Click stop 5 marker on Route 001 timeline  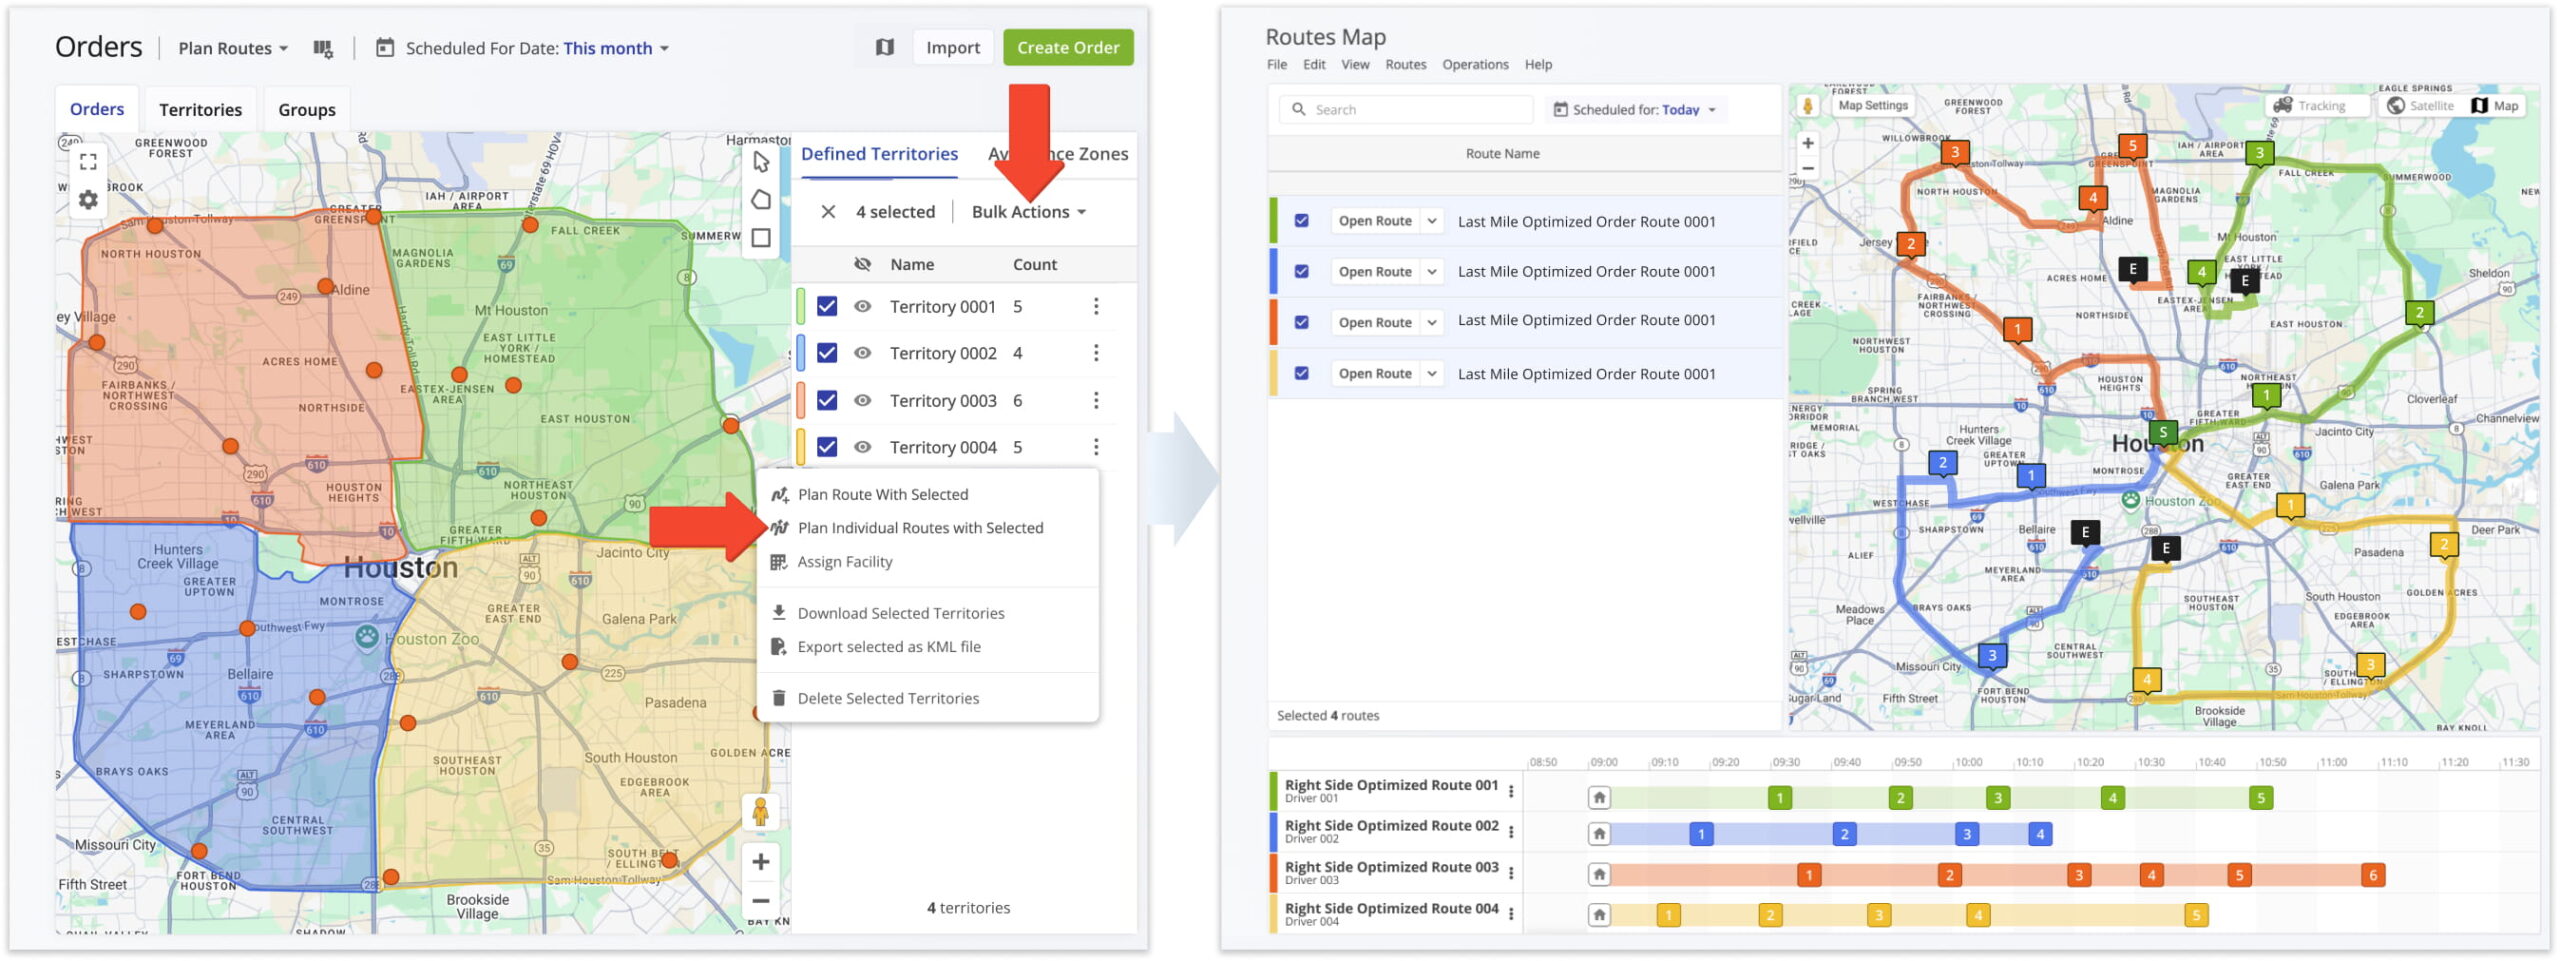[2260, 797]
